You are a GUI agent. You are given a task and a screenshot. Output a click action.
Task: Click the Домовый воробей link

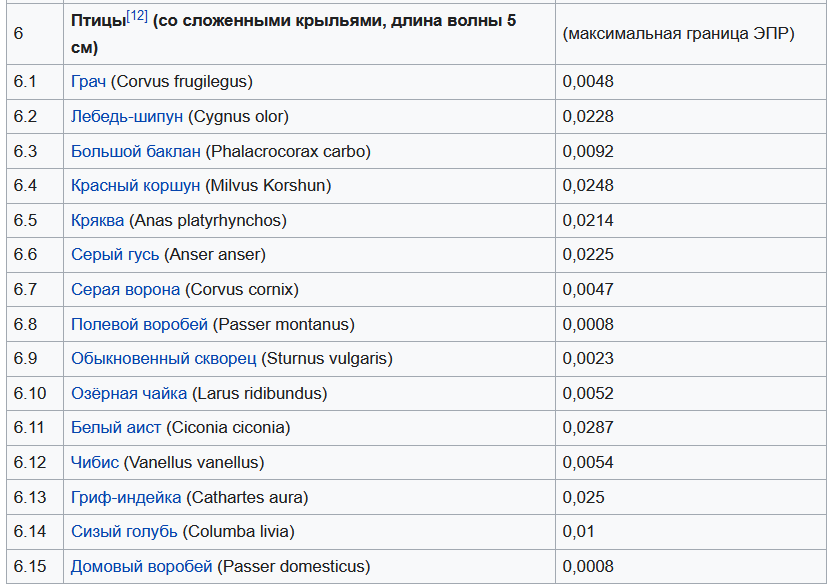pos(141,567)
